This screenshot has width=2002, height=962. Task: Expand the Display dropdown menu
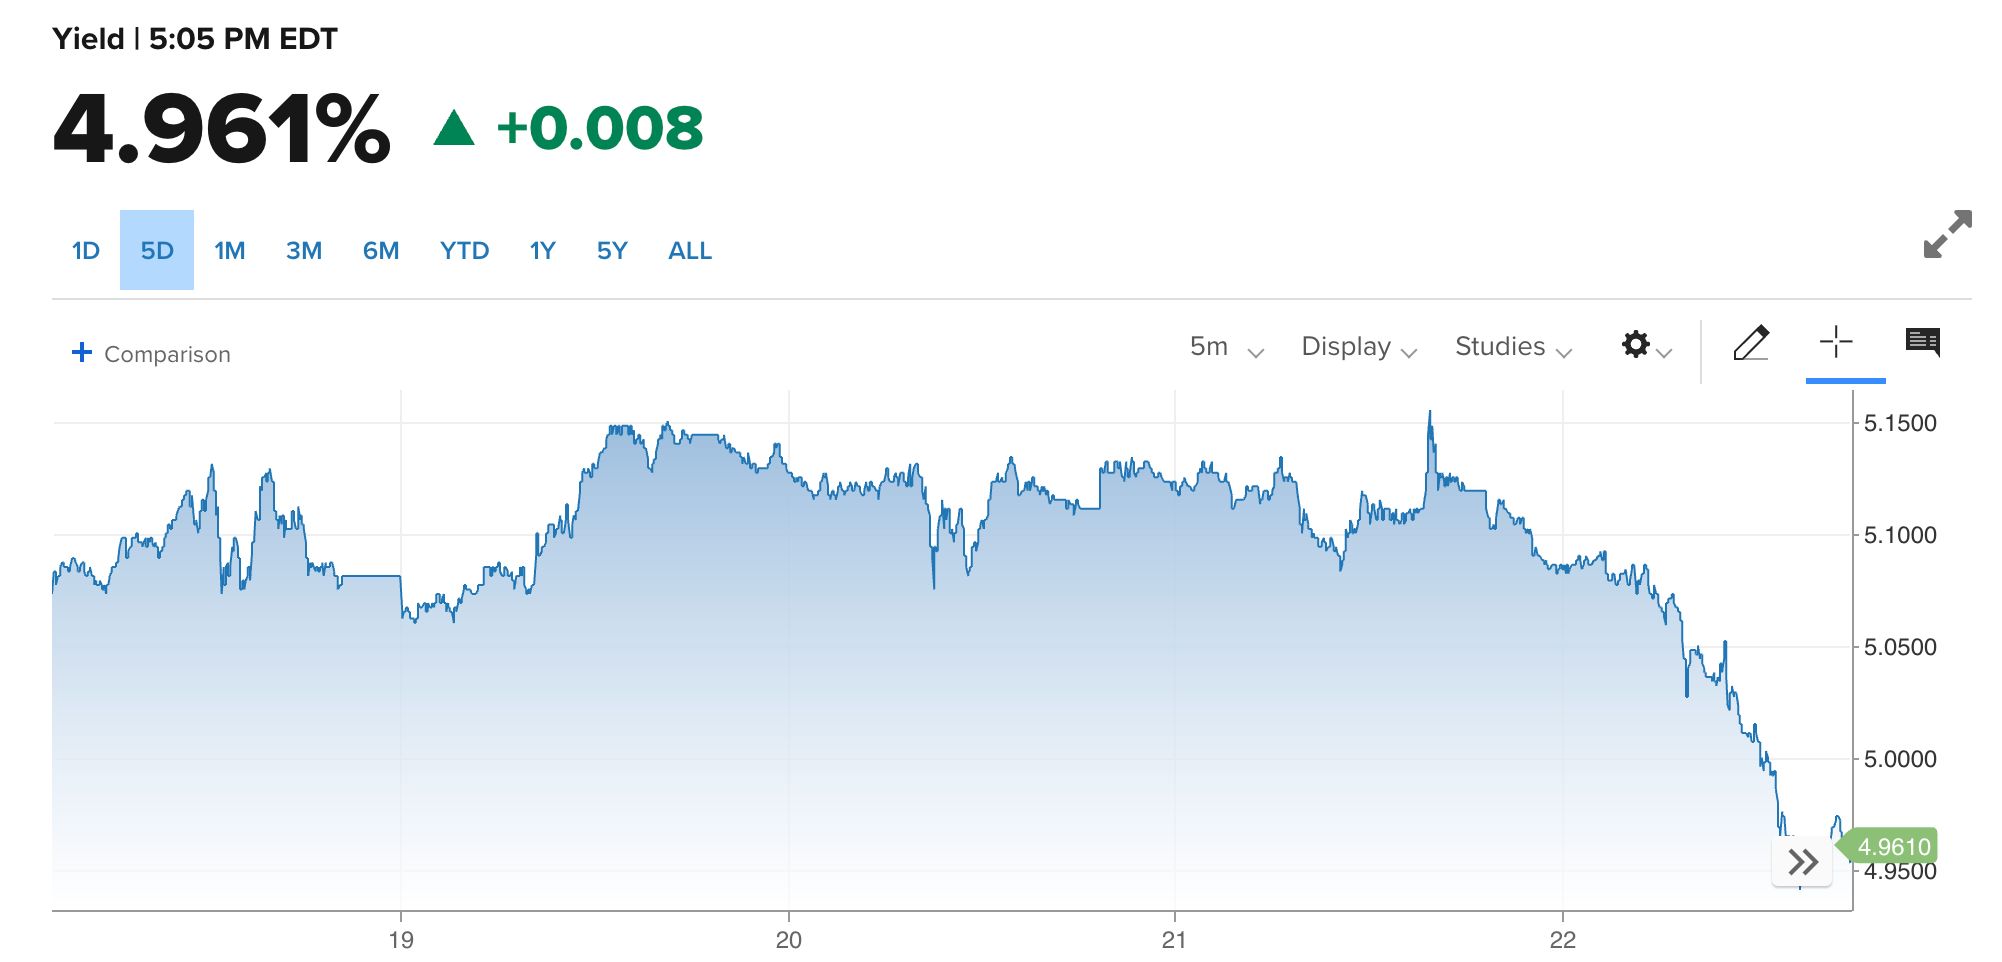point(1359,347)
